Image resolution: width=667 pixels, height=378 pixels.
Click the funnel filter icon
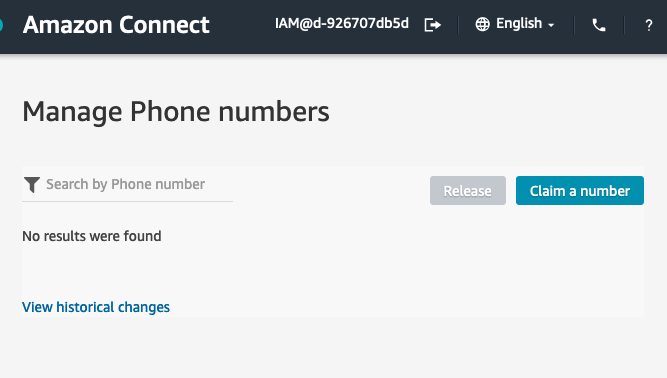click(x=32, y=185)
